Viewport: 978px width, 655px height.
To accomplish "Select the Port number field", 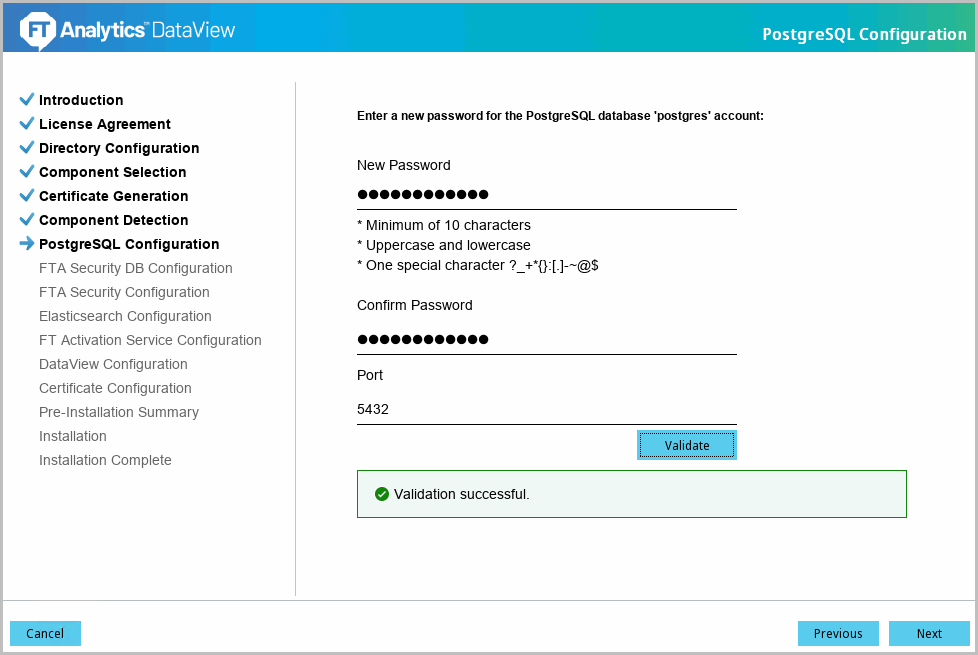I will click(x=546, y=409).
